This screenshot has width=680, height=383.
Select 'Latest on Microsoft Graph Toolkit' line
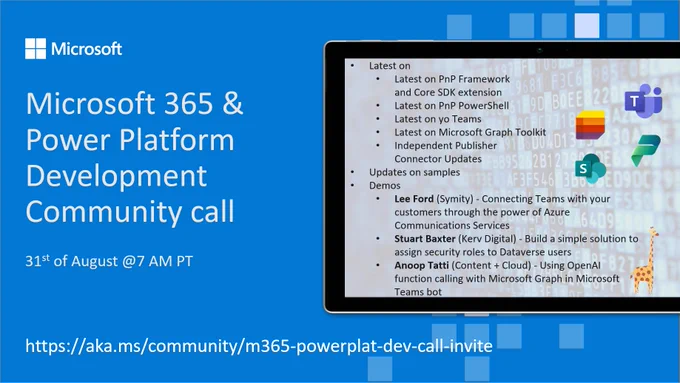click(x=470, y=132)
